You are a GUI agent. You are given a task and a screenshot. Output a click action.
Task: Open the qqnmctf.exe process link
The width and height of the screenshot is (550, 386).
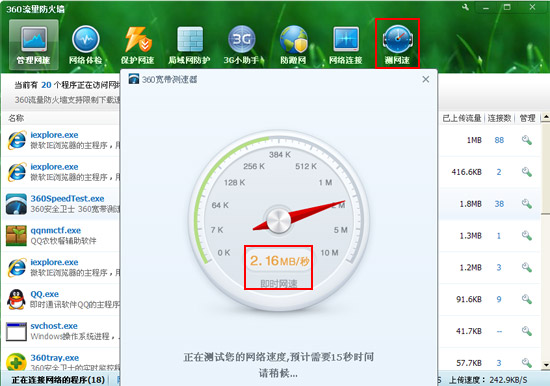(x=56, y=230)
